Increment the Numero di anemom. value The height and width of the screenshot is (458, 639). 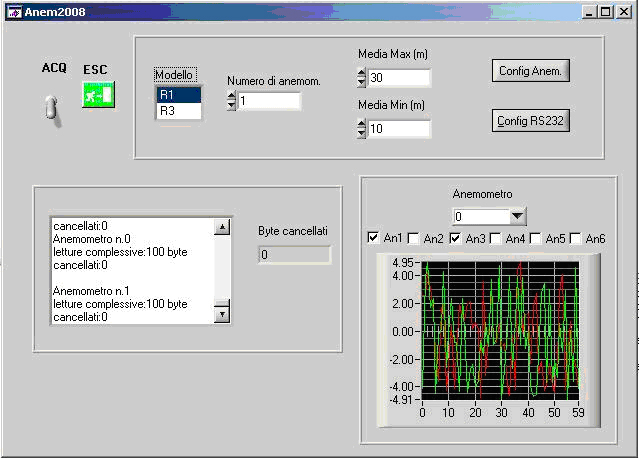[x=231, y=97]
